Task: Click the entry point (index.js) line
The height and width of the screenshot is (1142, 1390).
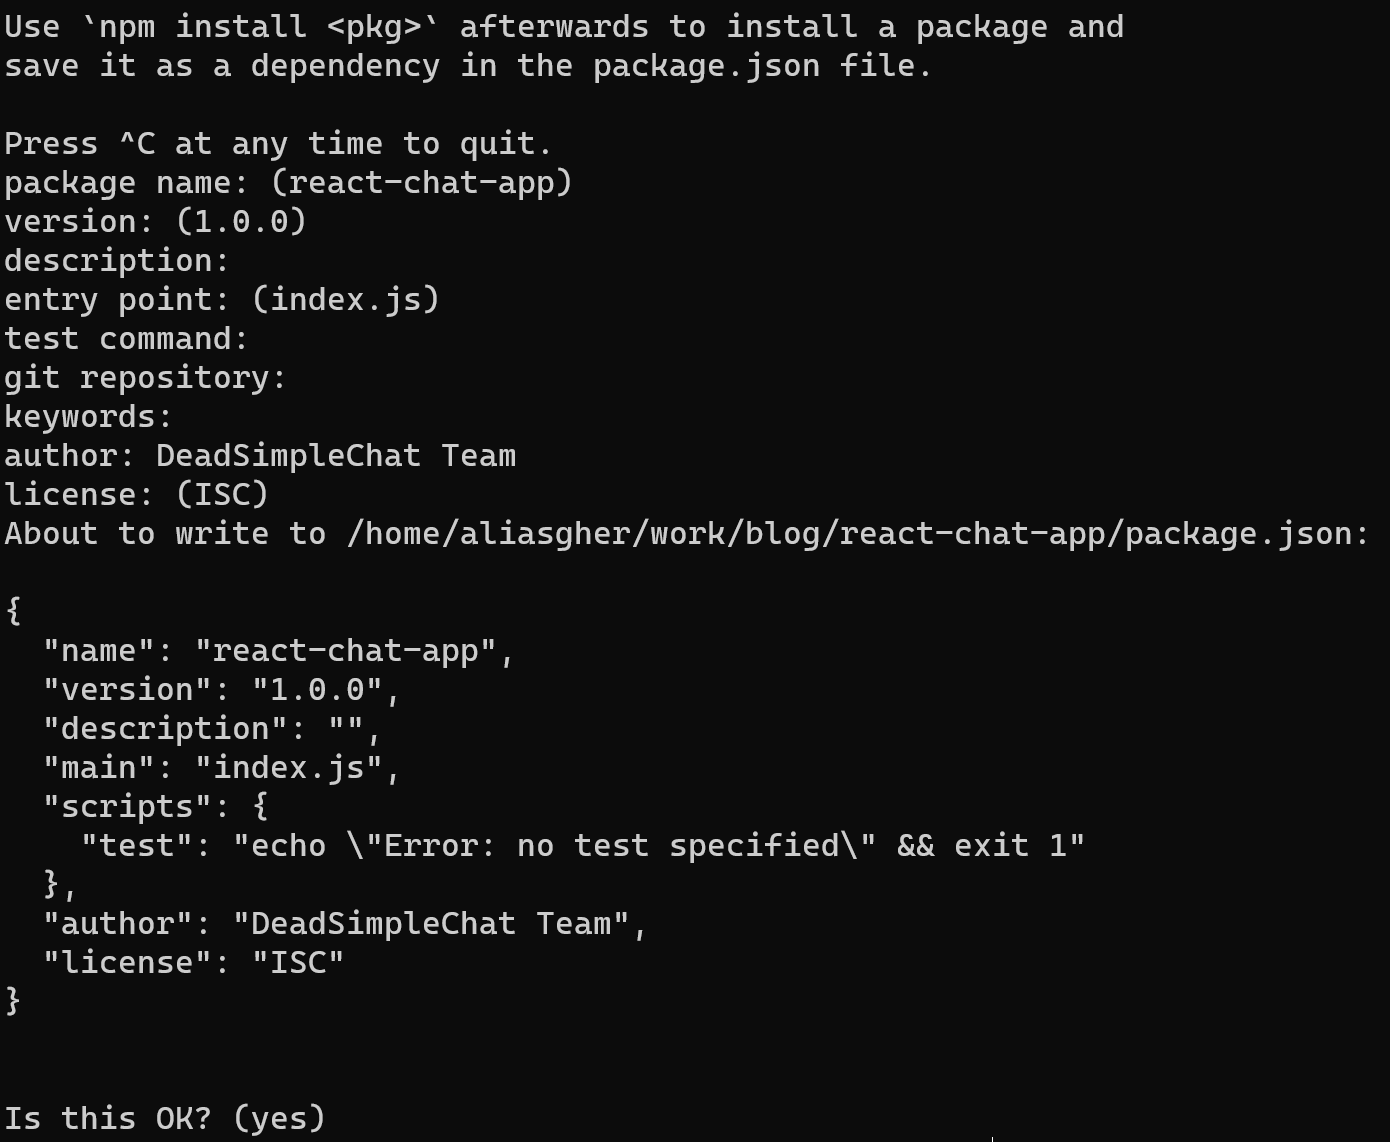Action: pyautogui.click(x=222, y=300)
